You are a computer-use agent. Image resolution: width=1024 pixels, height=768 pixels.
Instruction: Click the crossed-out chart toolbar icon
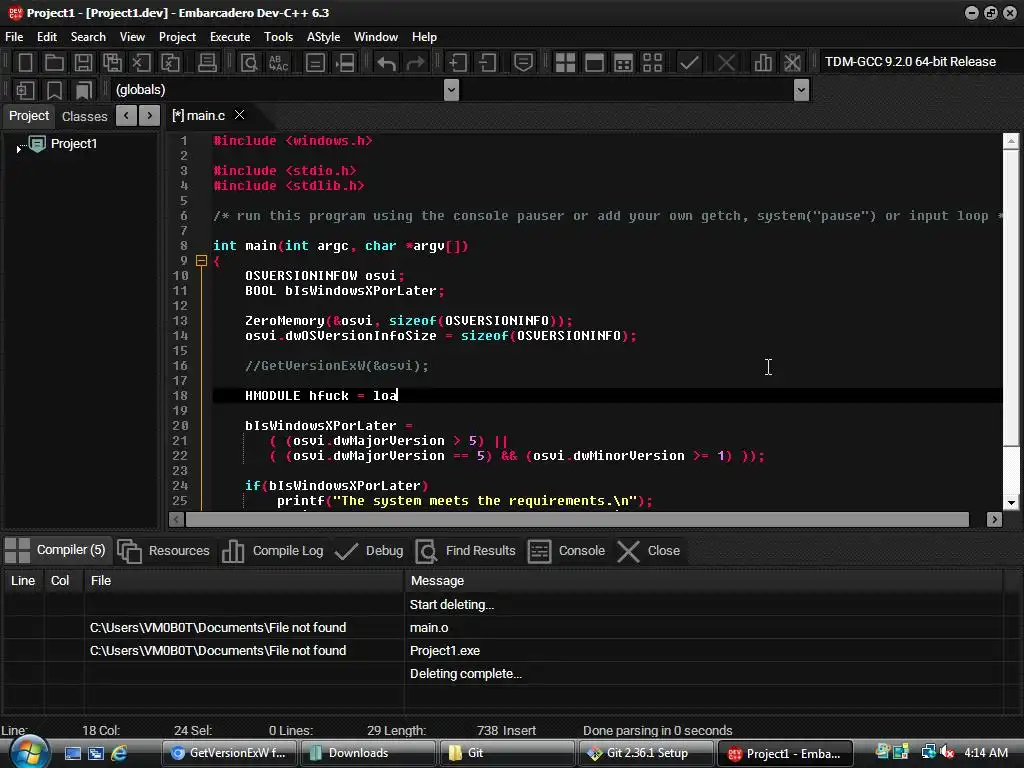792,63
